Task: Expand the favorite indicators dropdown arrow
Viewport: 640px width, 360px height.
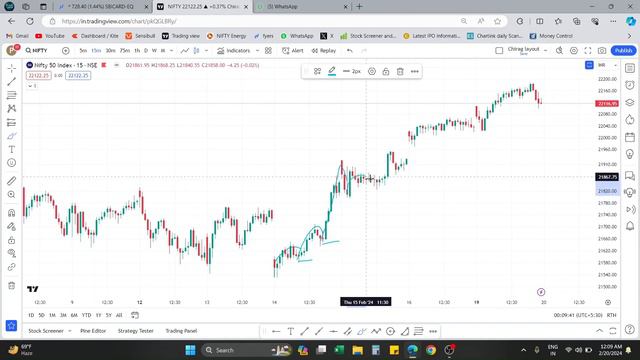Action: click(x=257, y=51)
